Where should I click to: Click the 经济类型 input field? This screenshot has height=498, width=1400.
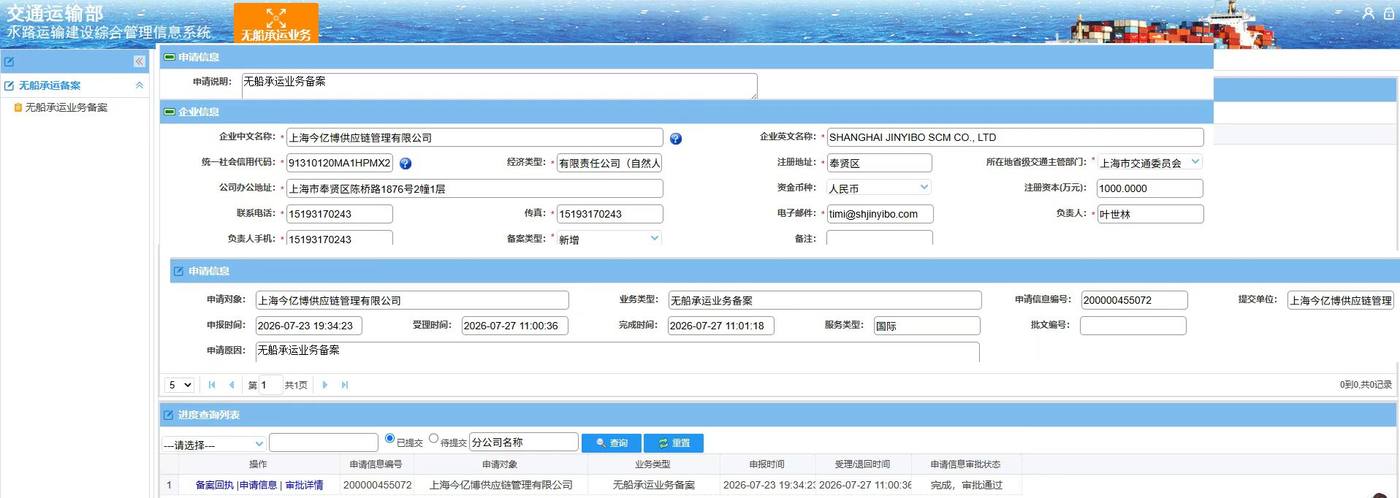(x=610, y=163)
